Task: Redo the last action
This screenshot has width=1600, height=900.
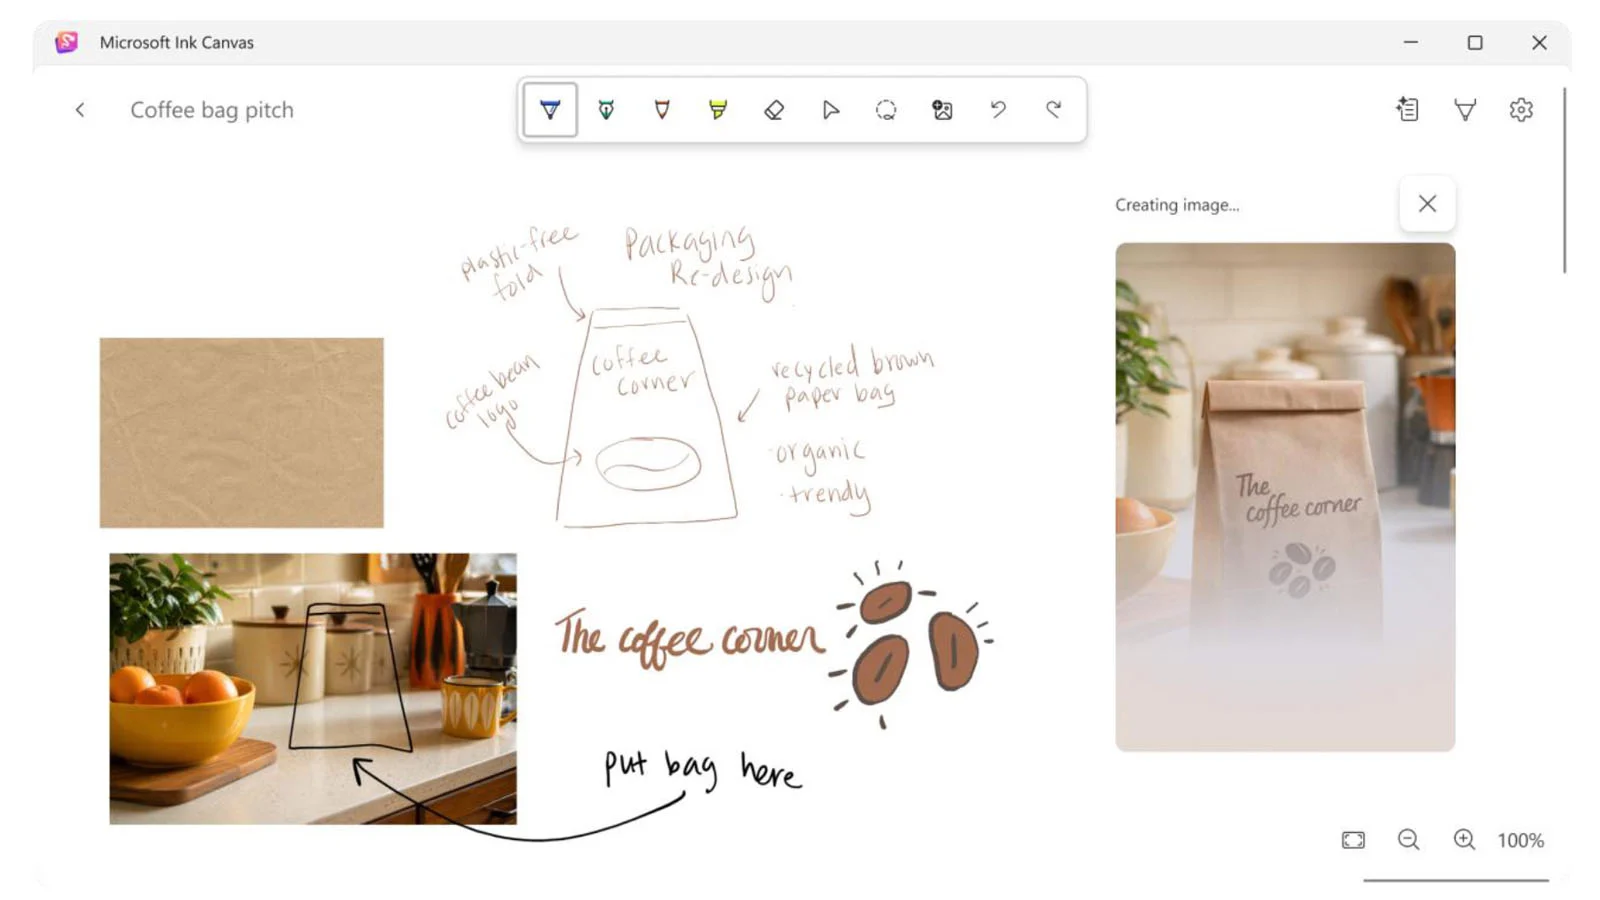Action: click(1054, 110)
